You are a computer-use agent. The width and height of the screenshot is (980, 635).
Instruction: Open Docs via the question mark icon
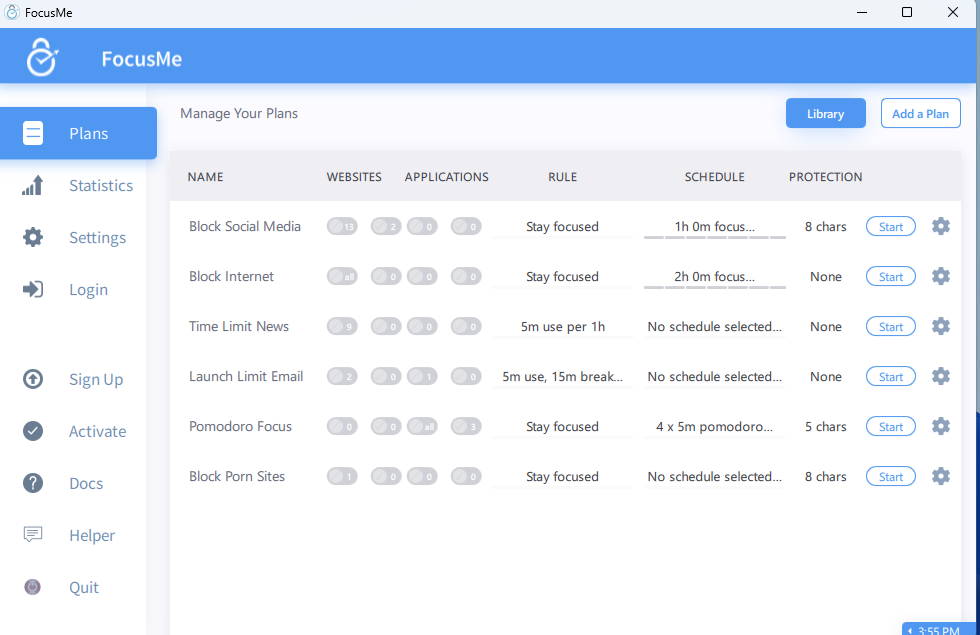pos(33,484)
